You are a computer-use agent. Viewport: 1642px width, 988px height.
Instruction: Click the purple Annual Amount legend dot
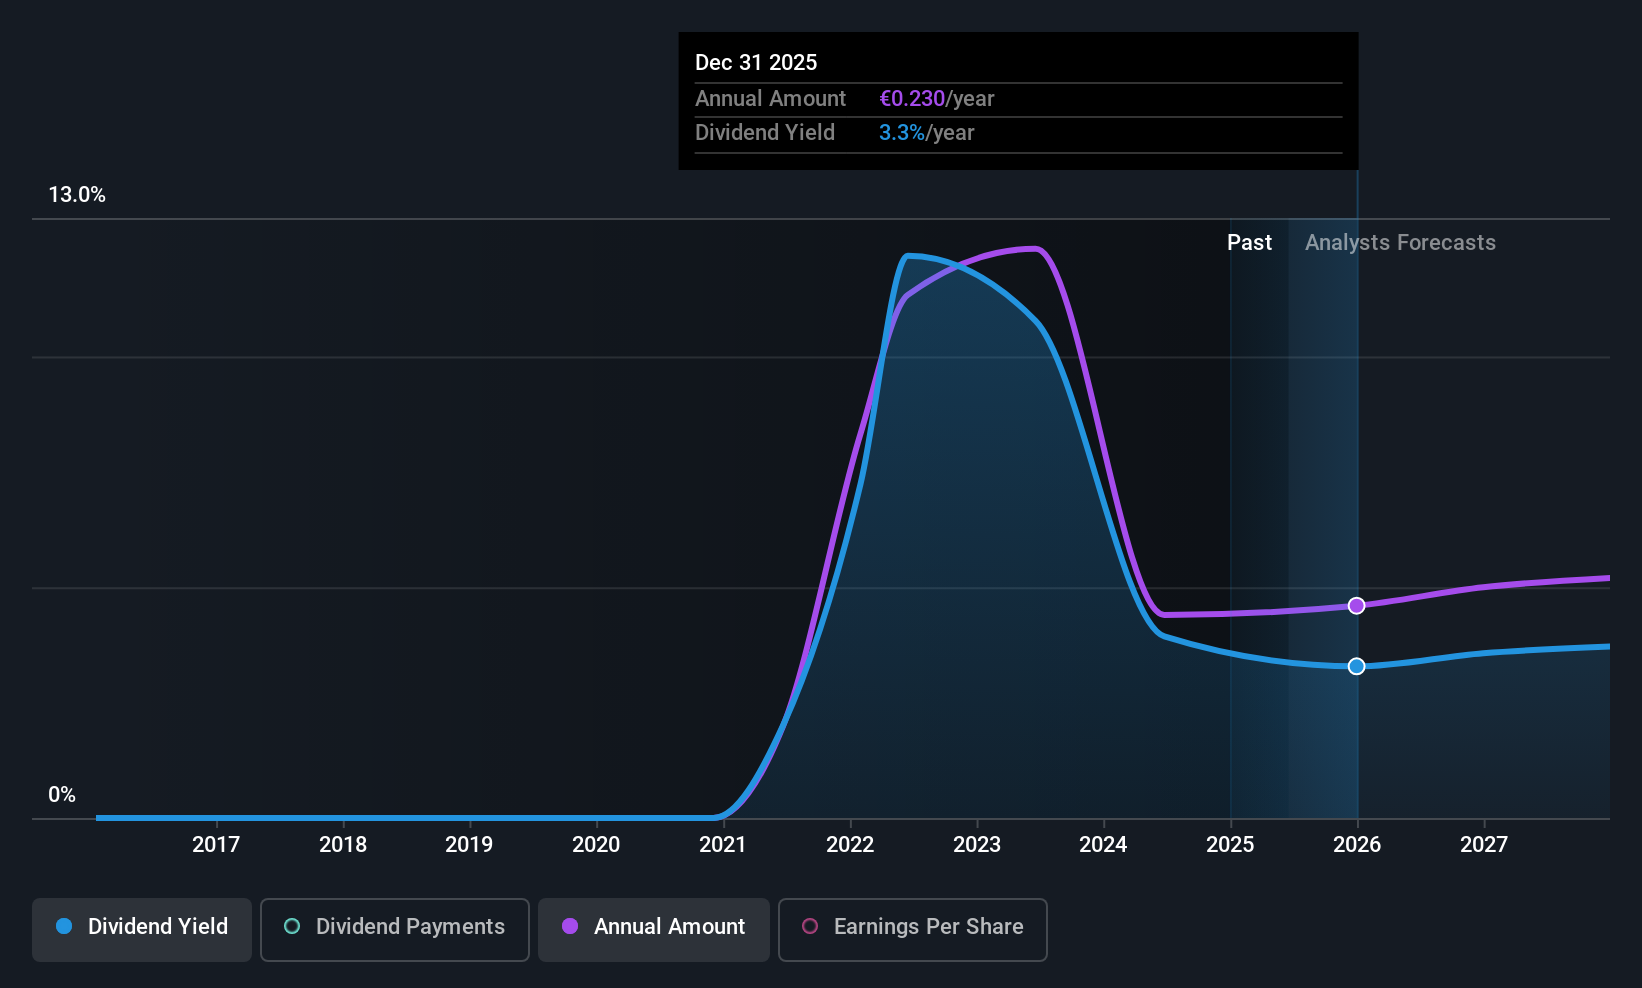pos(570,926)
